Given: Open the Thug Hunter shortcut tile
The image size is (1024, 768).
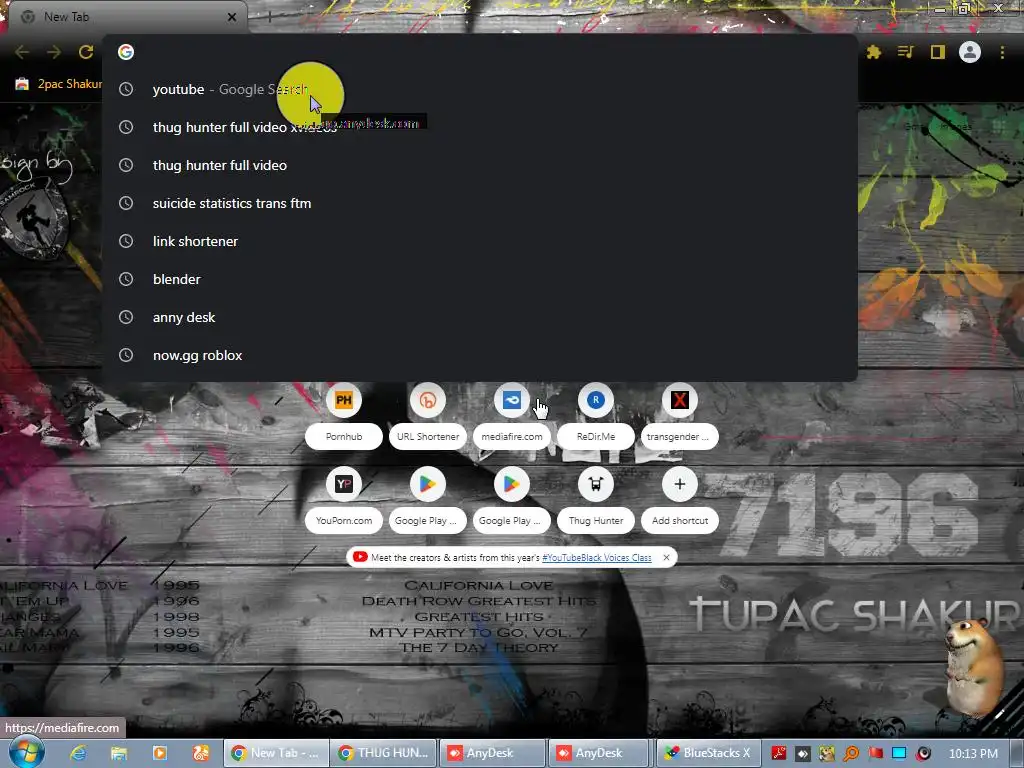Looking at the screenshot, I should pyautogui.click(x=596, y=500).
